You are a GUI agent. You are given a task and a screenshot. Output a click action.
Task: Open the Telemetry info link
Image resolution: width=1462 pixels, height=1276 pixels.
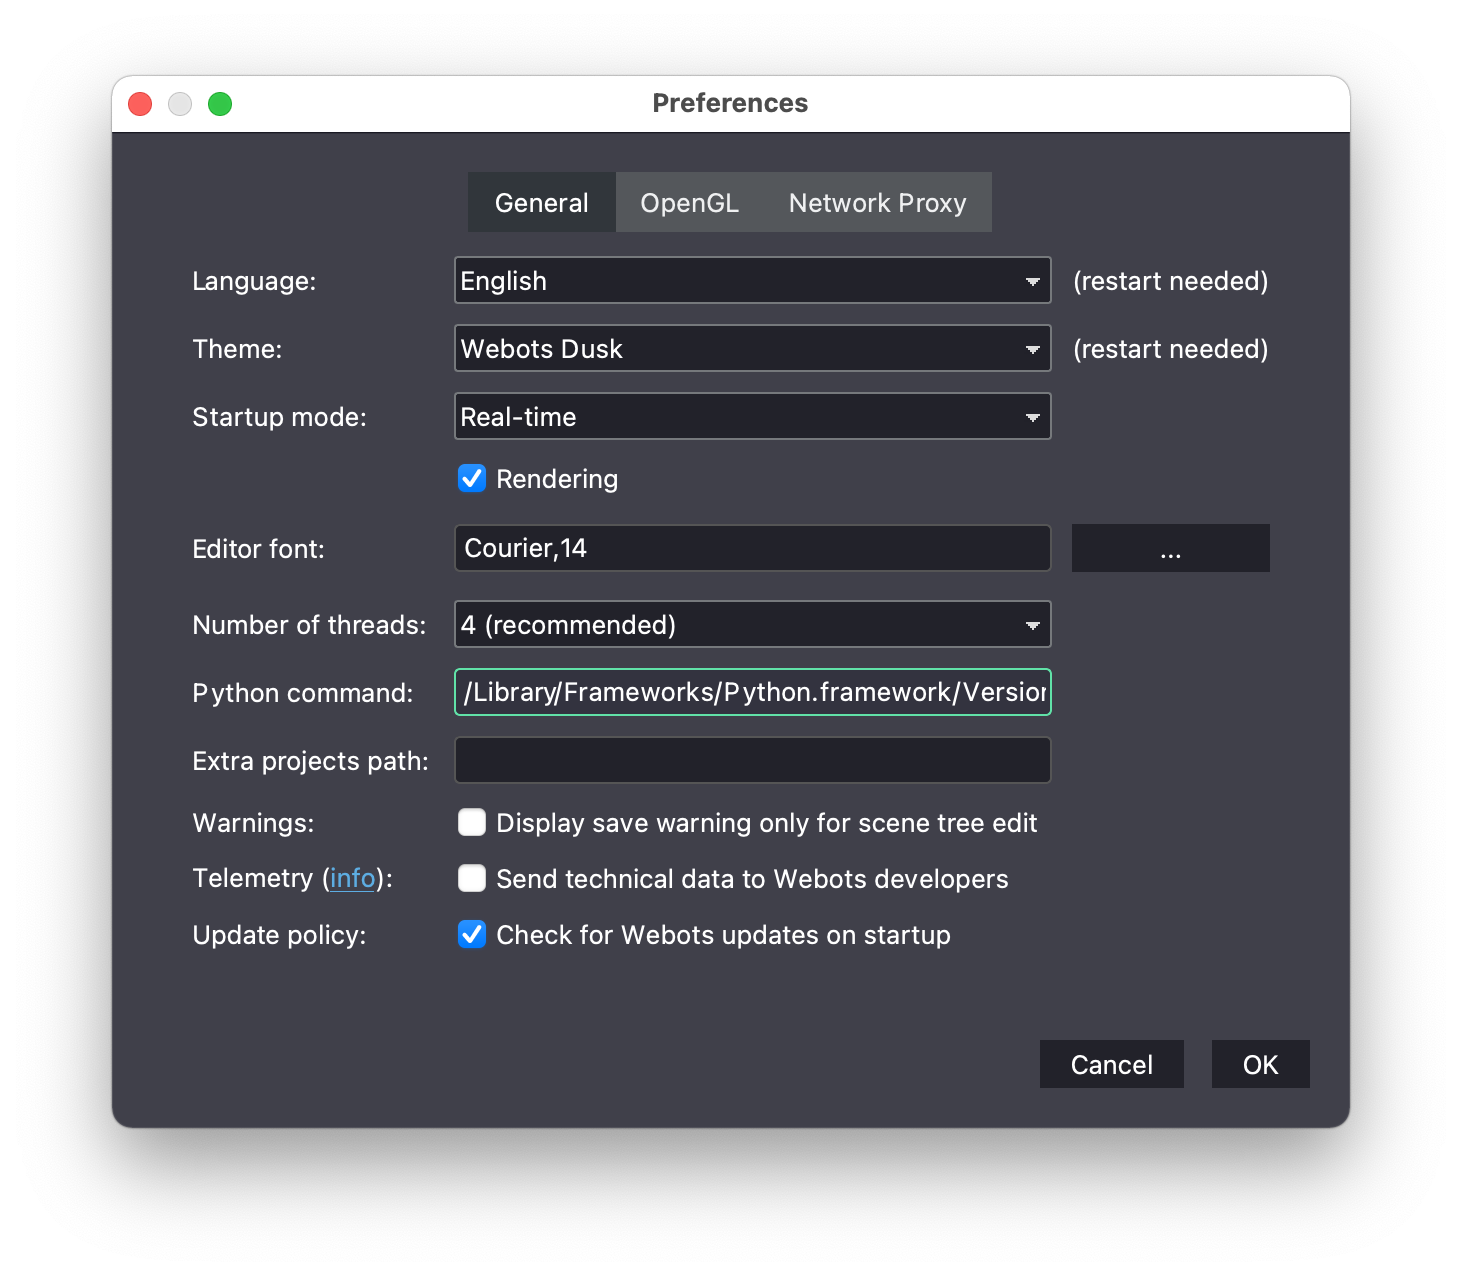coord(352,879)
